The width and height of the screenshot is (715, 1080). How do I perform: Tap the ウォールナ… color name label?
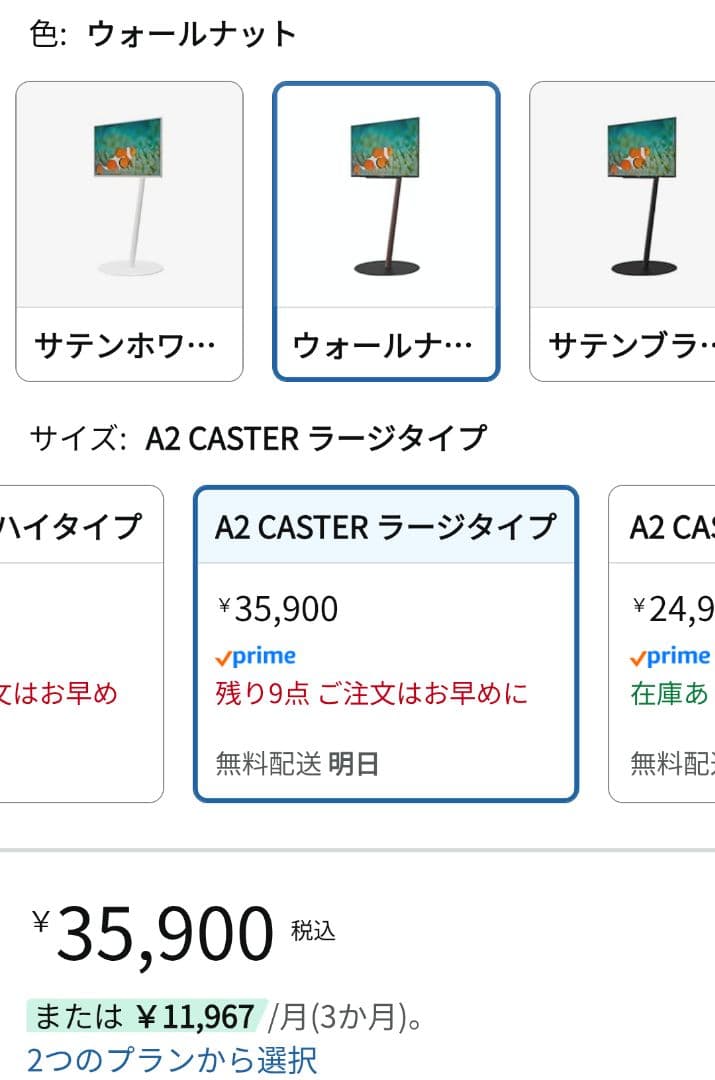(x=383, y=346)
